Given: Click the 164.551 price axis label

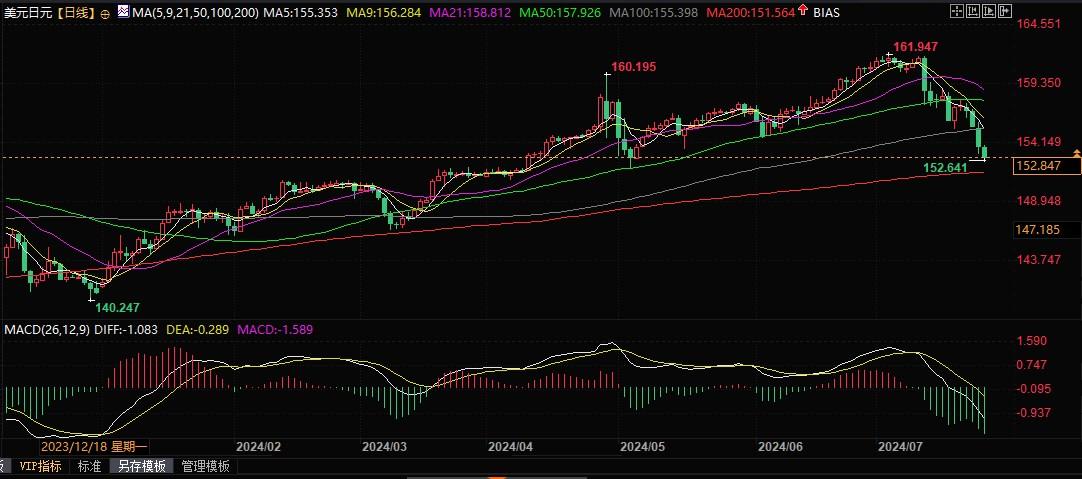Looking at the screenshot, I should coord(1039,24).
